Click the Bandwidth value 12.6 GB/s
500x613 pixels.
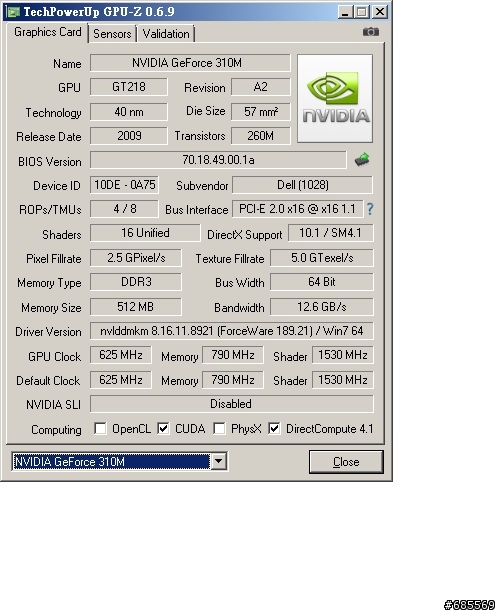(322, 307)
